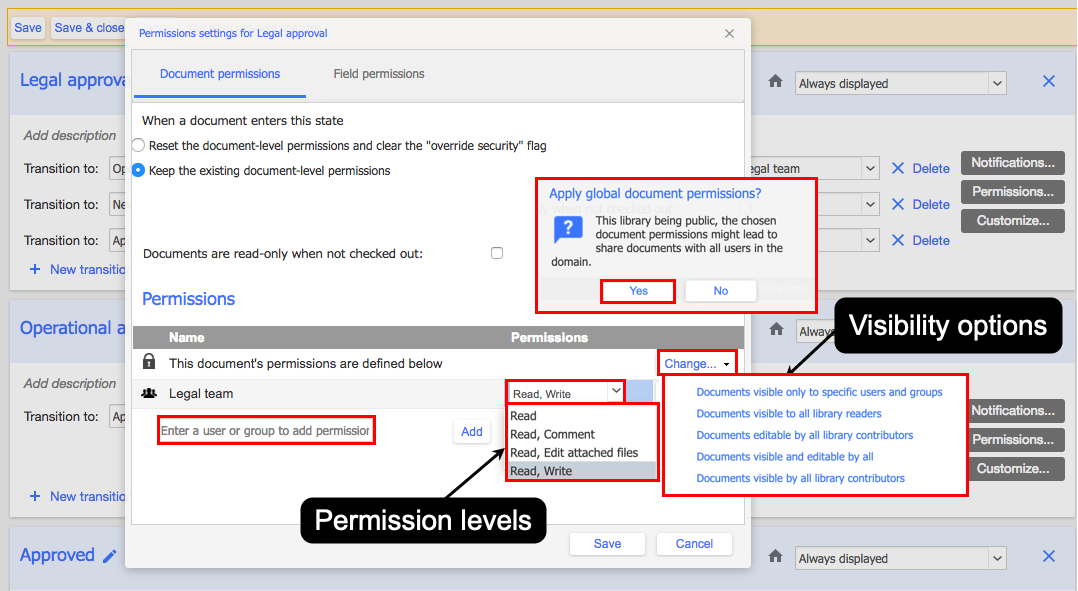1078x591 pixels.
Task: Click the blue question mark icon
Action: pos(569,230)
